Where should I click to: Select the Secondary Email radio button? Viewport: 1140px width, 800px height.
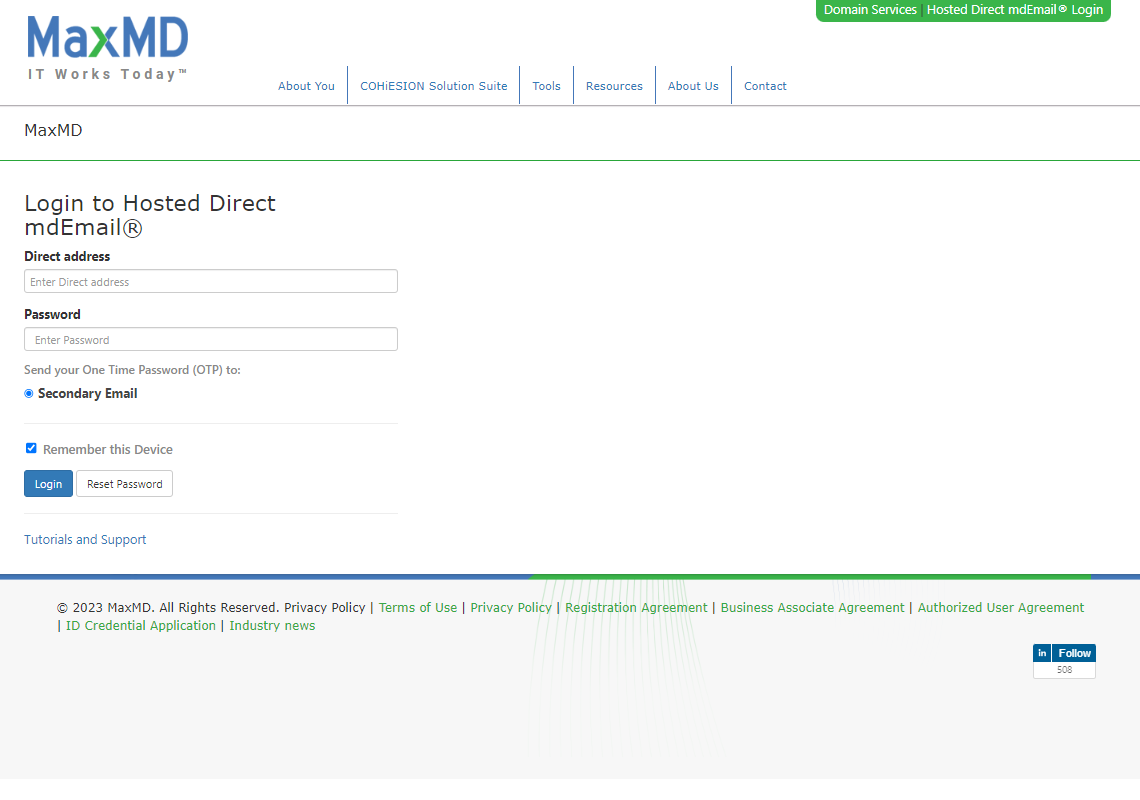click(29, 394)
